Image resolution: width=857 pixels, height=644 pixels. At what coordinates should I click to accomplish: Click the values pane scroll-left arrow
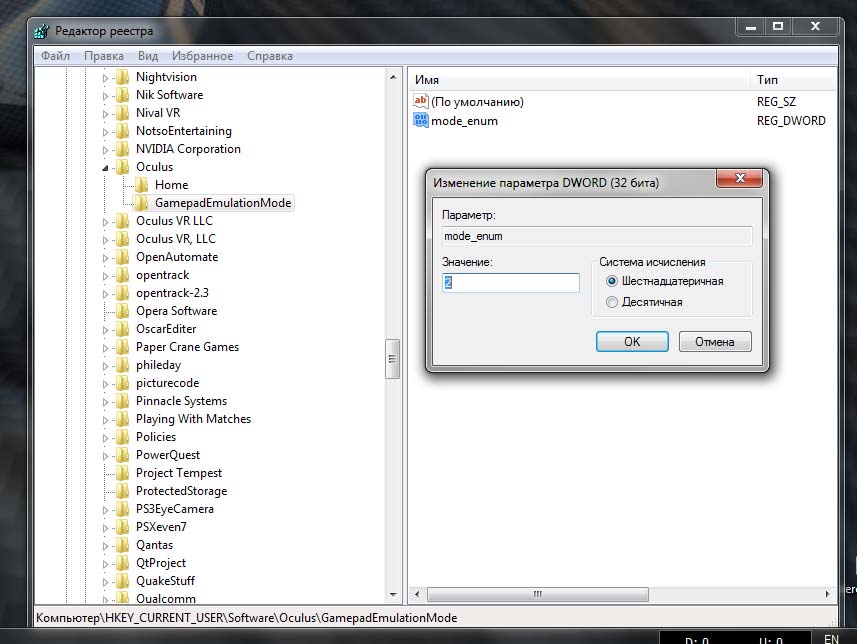point(417,594)
